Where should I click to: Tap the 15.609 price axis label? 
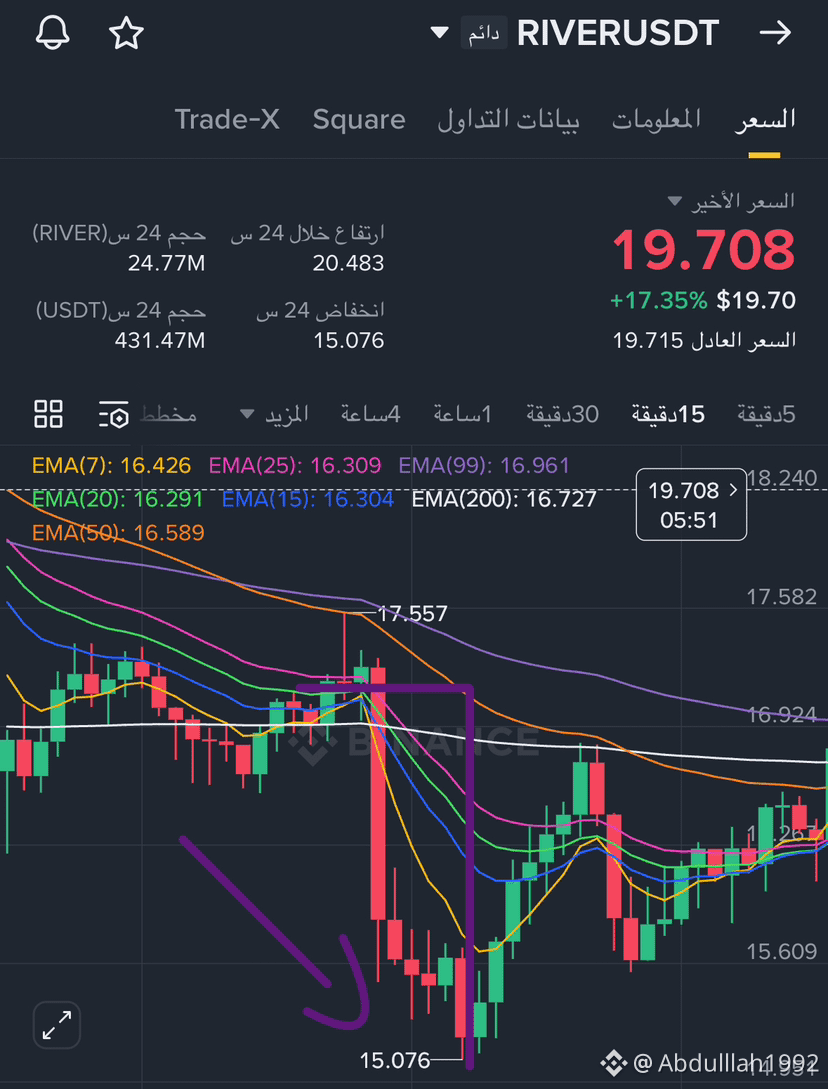click(781, 951)
